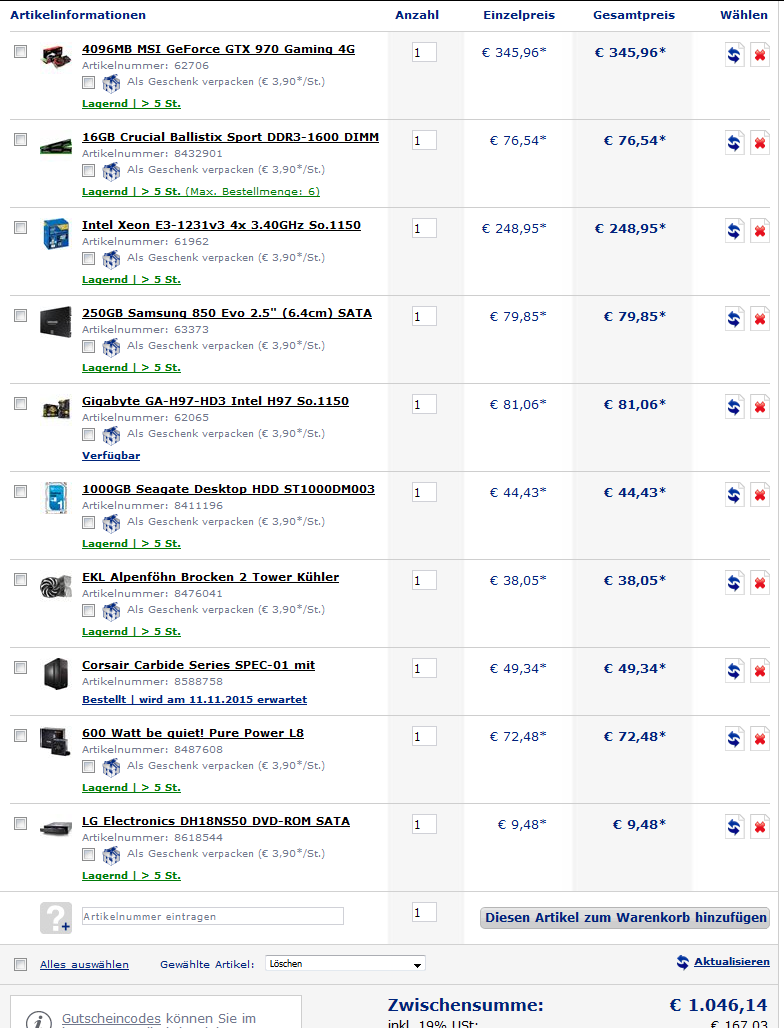784x1028 pixels.
Task: Click the 'Verfügbar' status link under Gigabyte board
Action: coord(111,455)
